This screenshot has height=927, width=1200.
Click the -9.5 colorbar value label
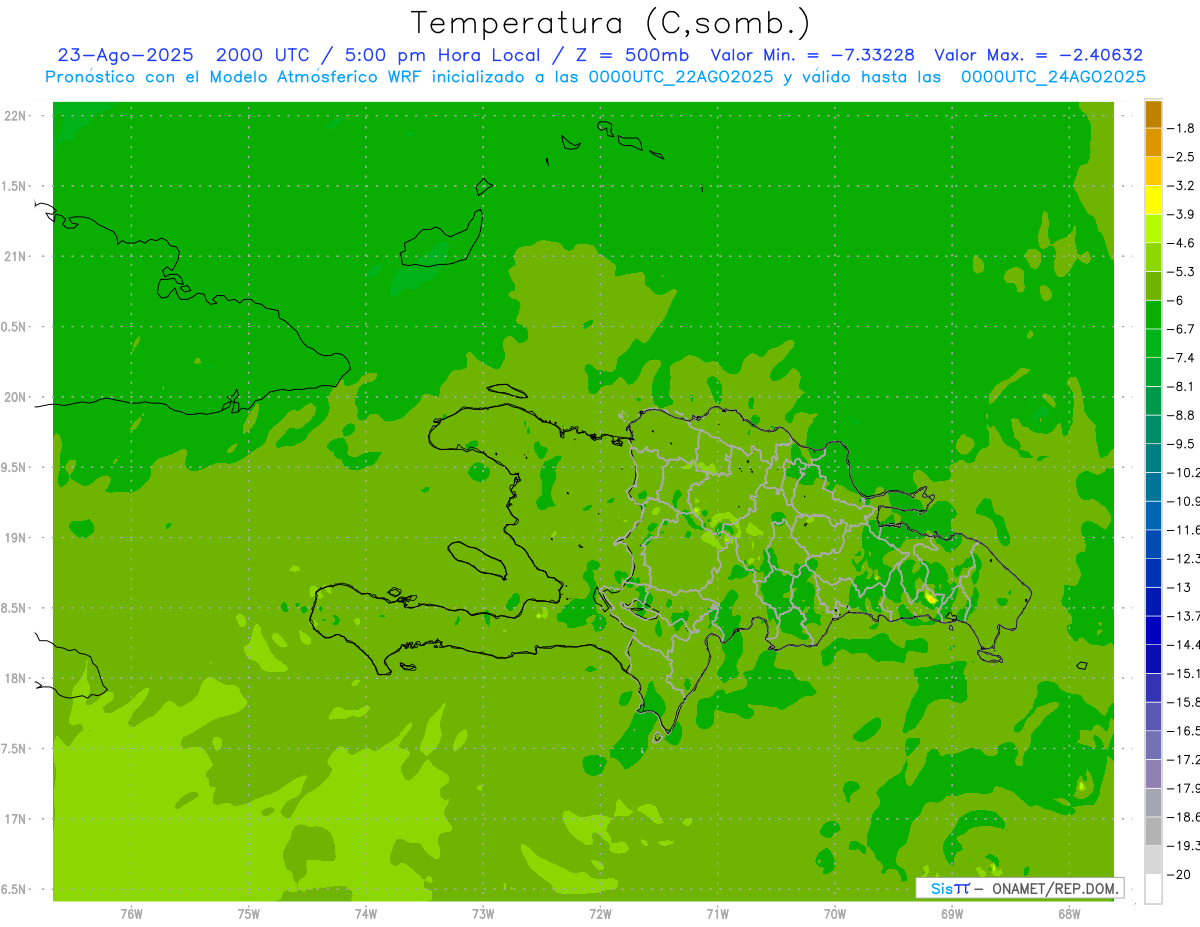click(1182, 443)
